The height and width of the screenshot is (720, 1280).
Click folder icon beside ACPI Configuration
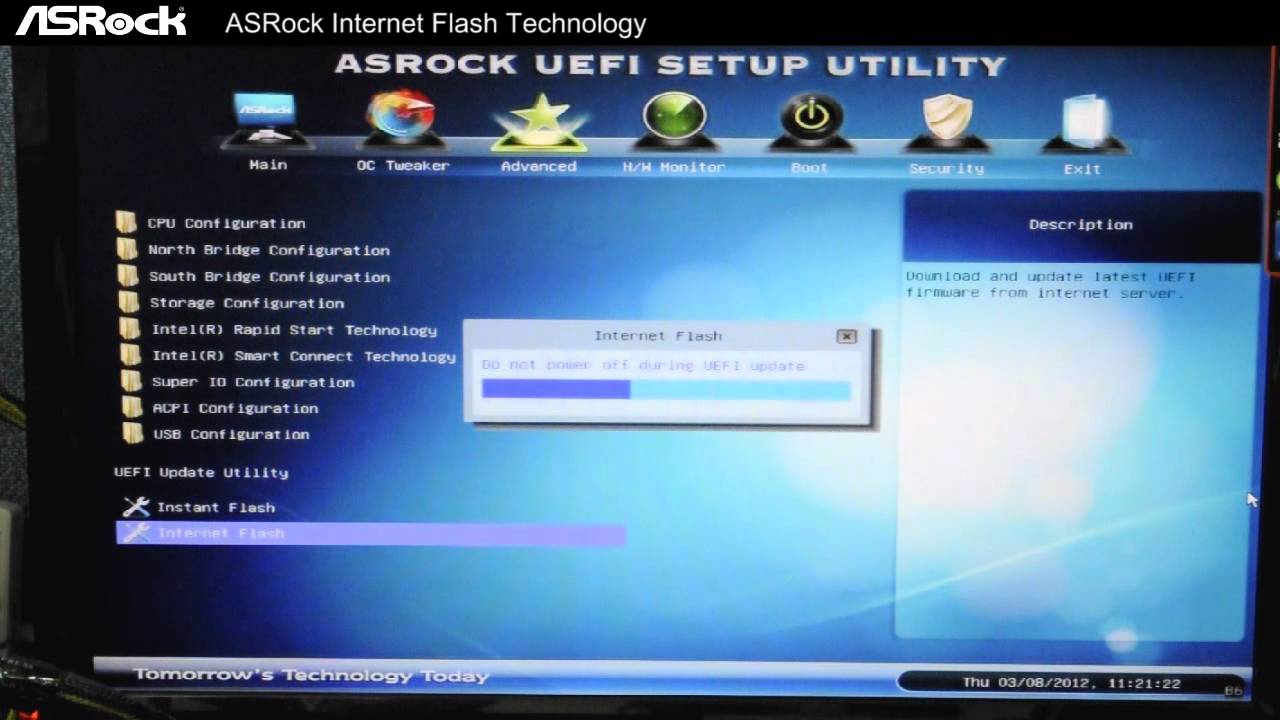(132, 407)
